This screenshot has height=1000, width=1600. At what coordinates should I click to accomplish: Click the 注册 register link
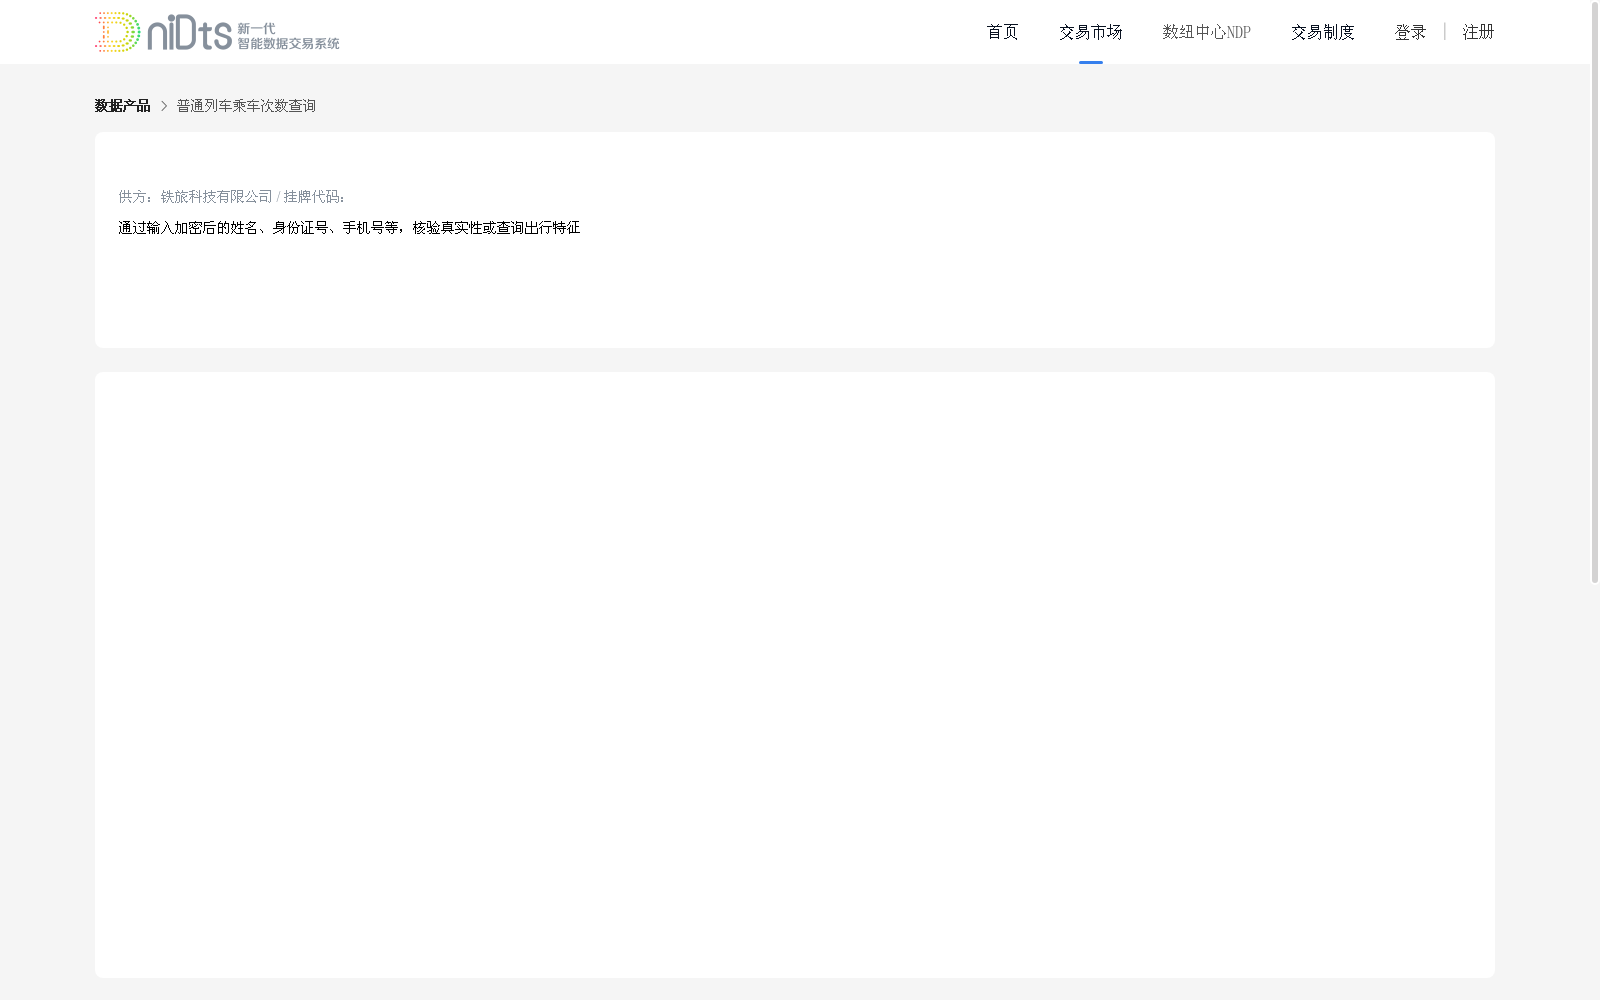pos(1478,32)
